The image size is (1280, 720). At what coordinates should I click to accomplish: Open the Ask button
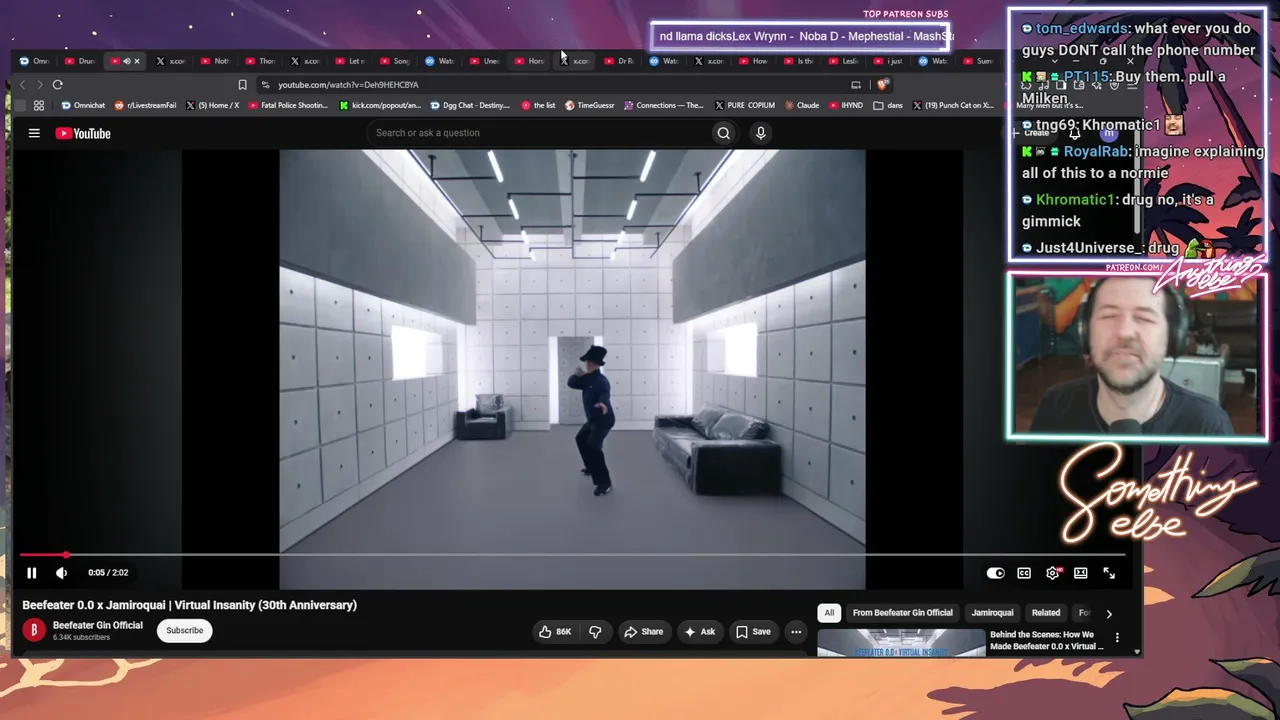[x=699, y=632]
